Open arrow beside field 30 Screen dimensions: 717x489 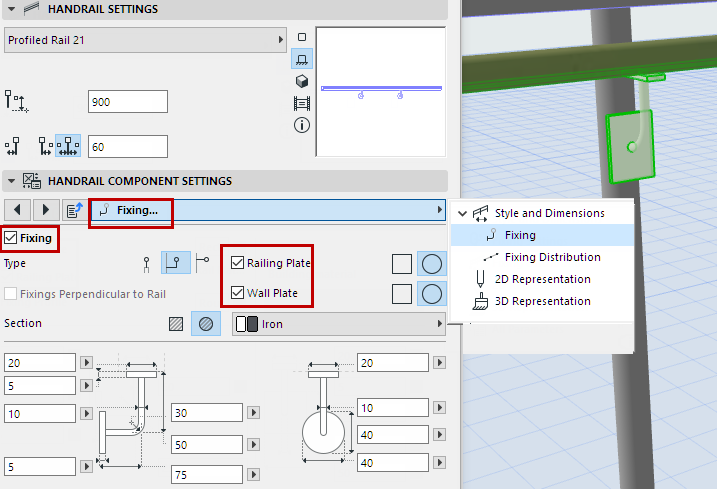click(x=253, y=413)
